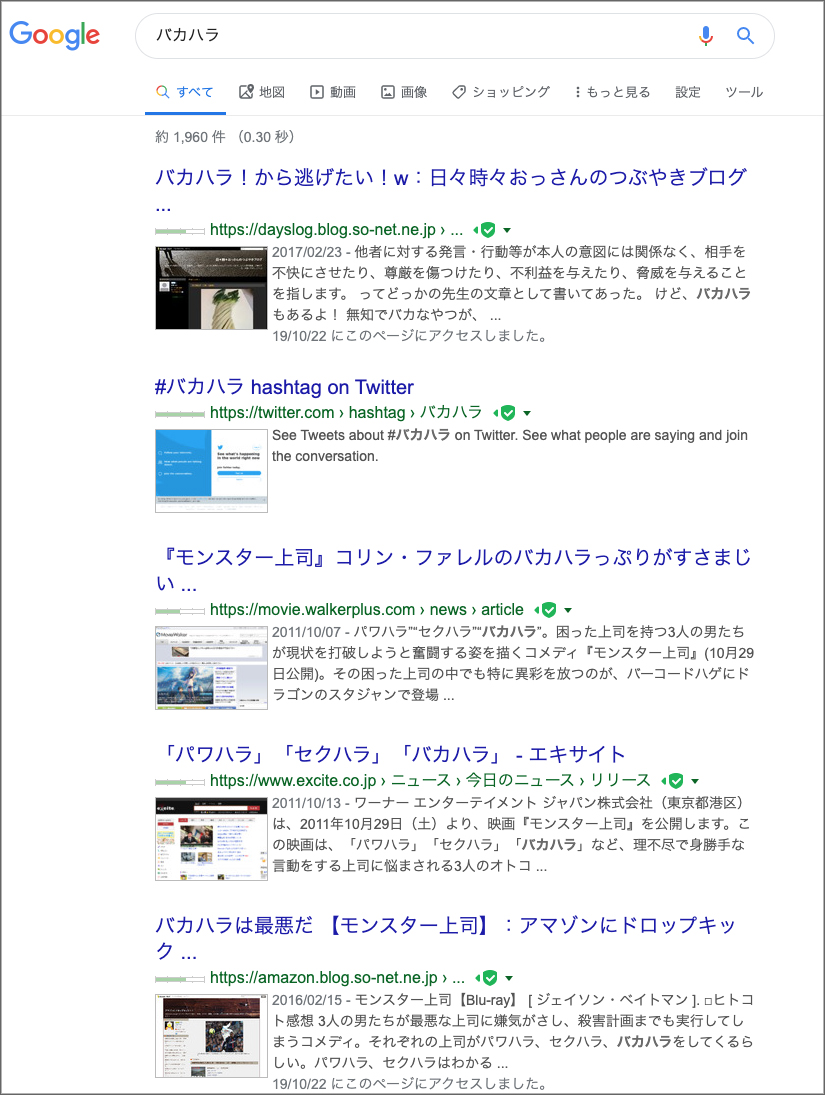This screenshot has width=825, height=1095.
Task: Click green shield icon for Twitter result
Action: tap(508, 413)
